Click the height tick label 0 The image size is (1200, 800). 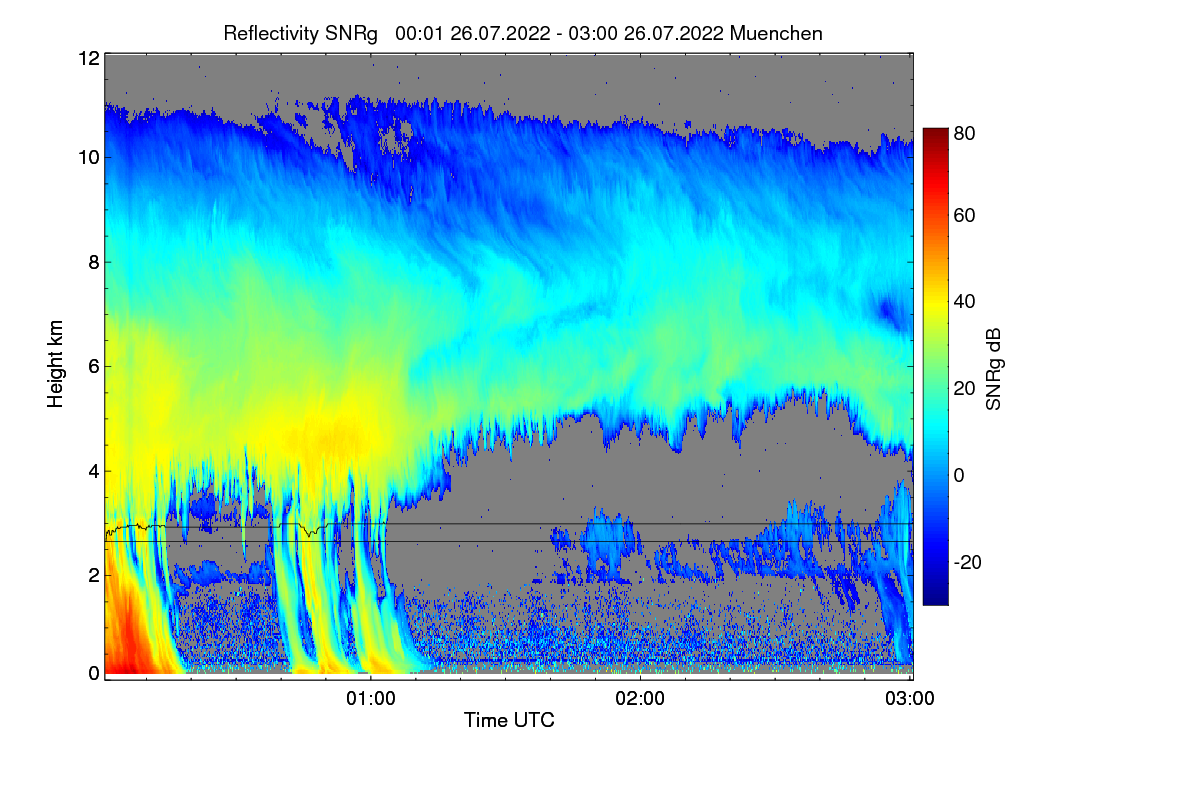click(x=93, y=673)
